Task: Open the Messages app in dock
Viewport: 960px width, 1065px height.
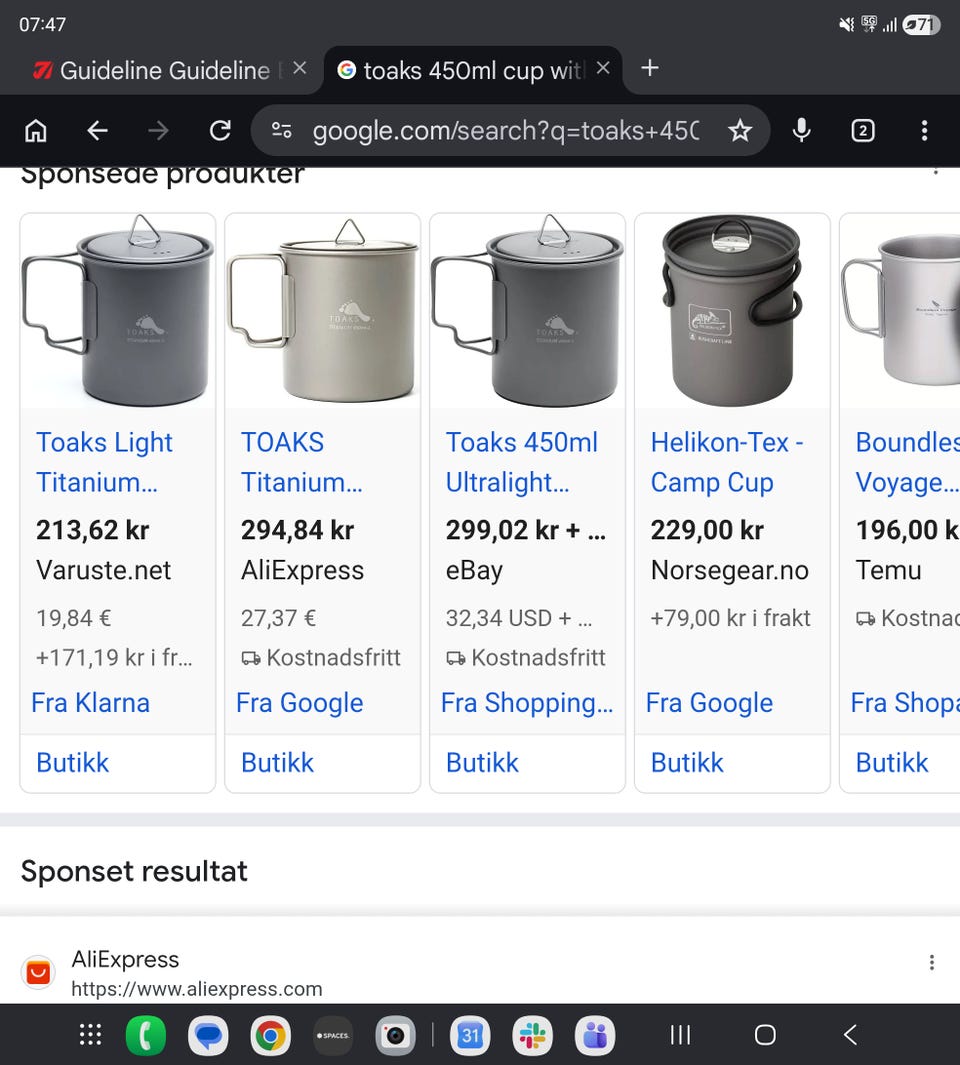Action: pyautogui.click(x=208, y=1035)
